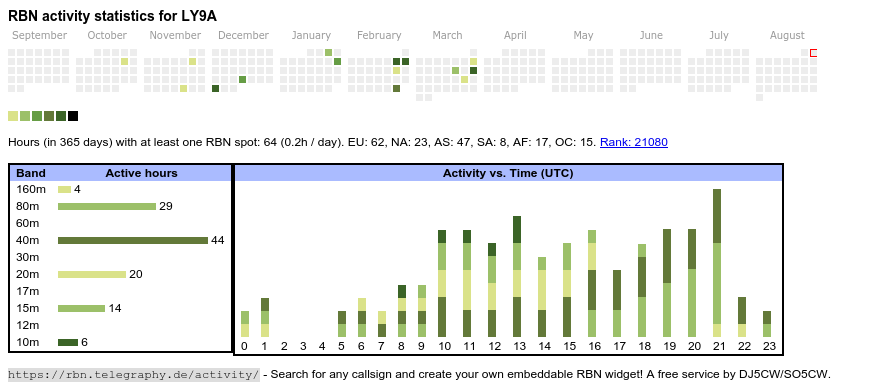Click the activity bar for hour 7
Image resolution: width=870 pixels, height=390 pixels.
point(382,324)
